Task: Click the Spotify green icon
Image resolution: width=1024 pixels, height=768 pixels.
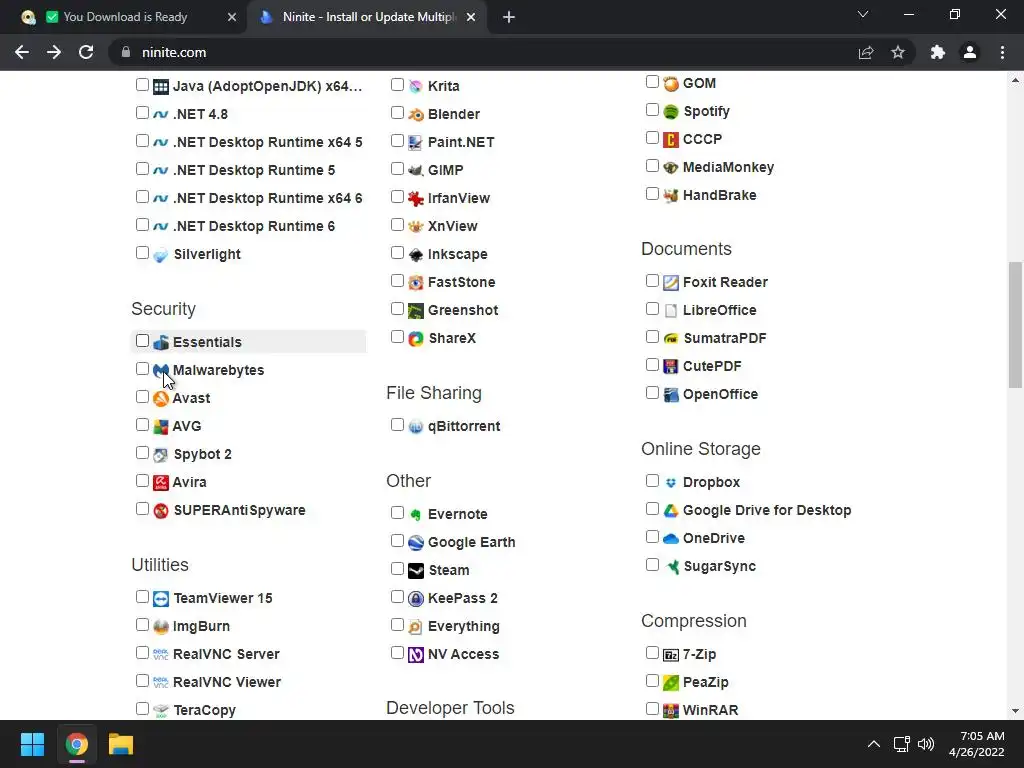Action: pos(671,112)
